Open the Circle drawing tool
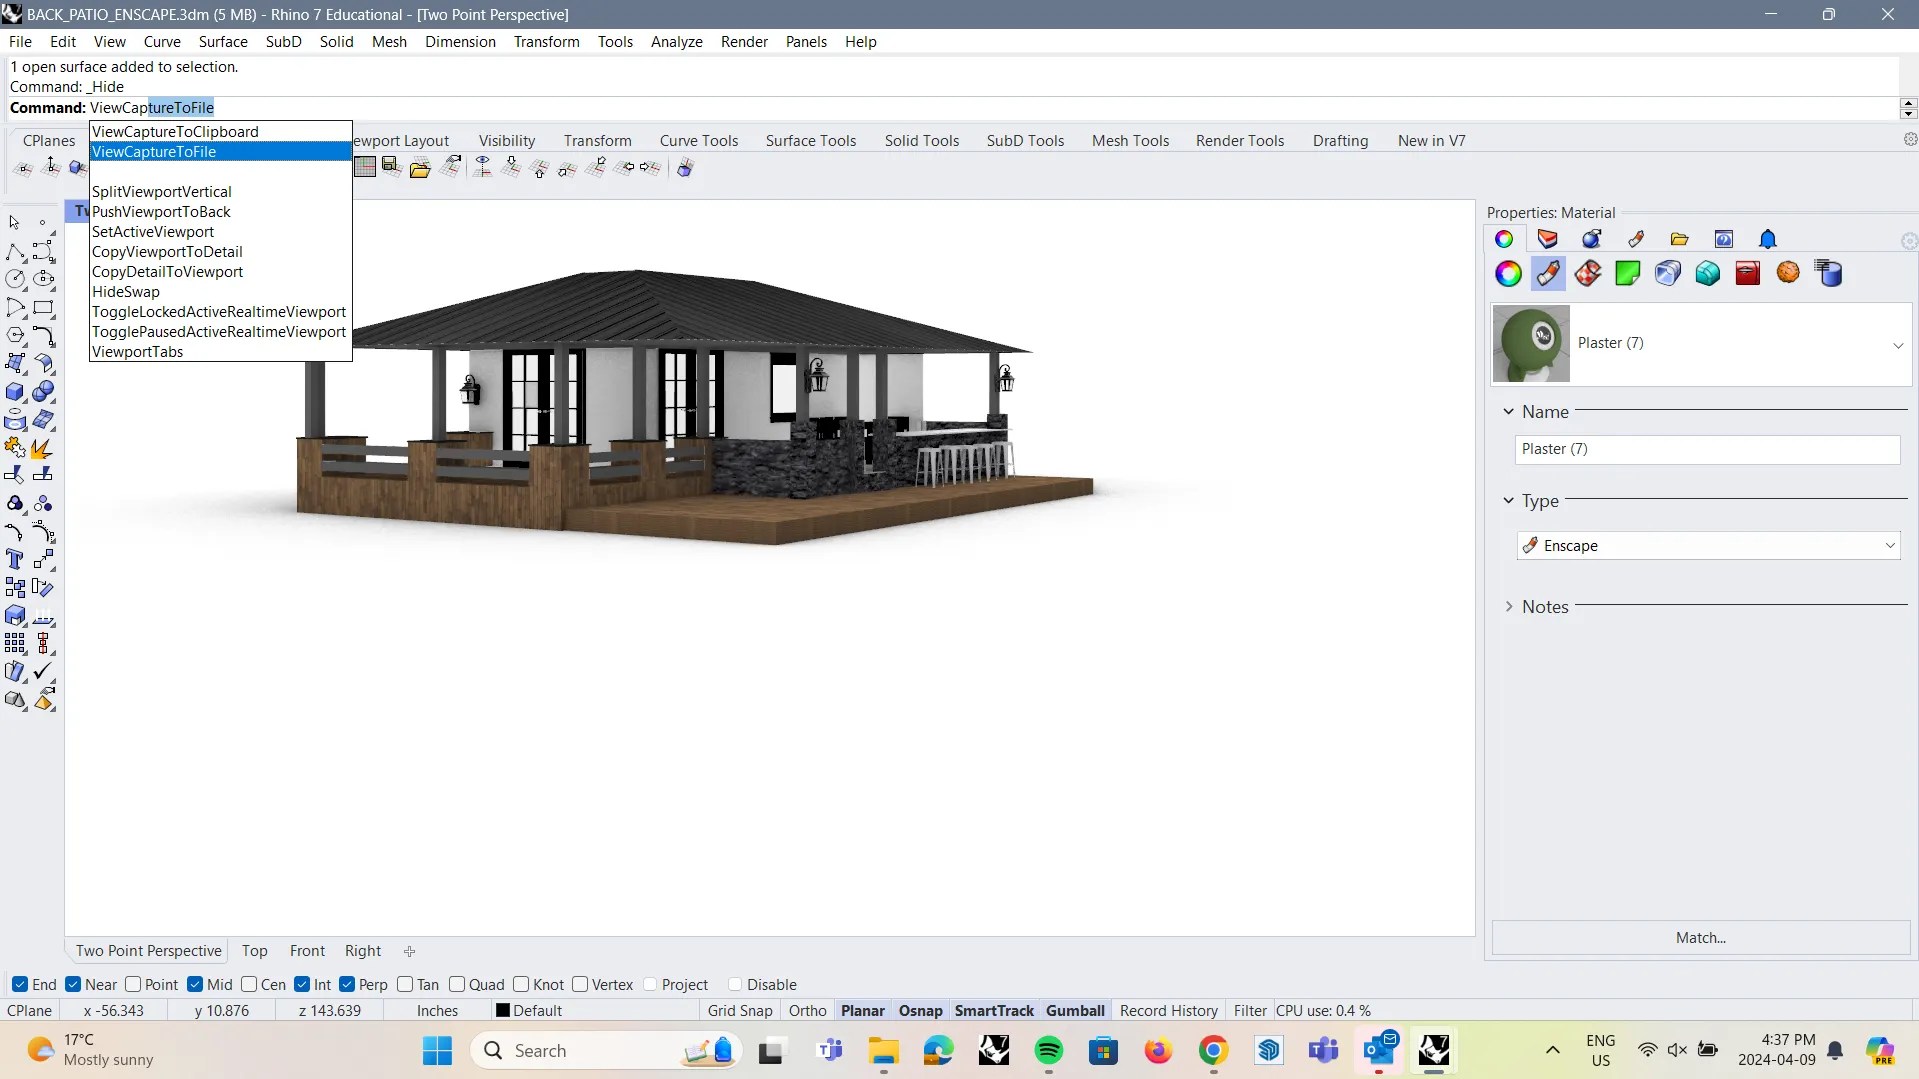The image size is (1919, 1079). click(15, 280)
